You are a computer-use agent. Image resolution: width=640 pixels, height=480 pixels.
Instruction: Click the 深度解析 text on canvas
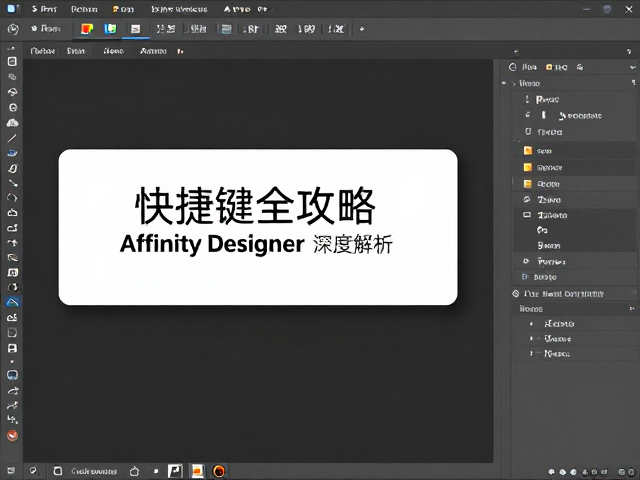pos(353,244)
